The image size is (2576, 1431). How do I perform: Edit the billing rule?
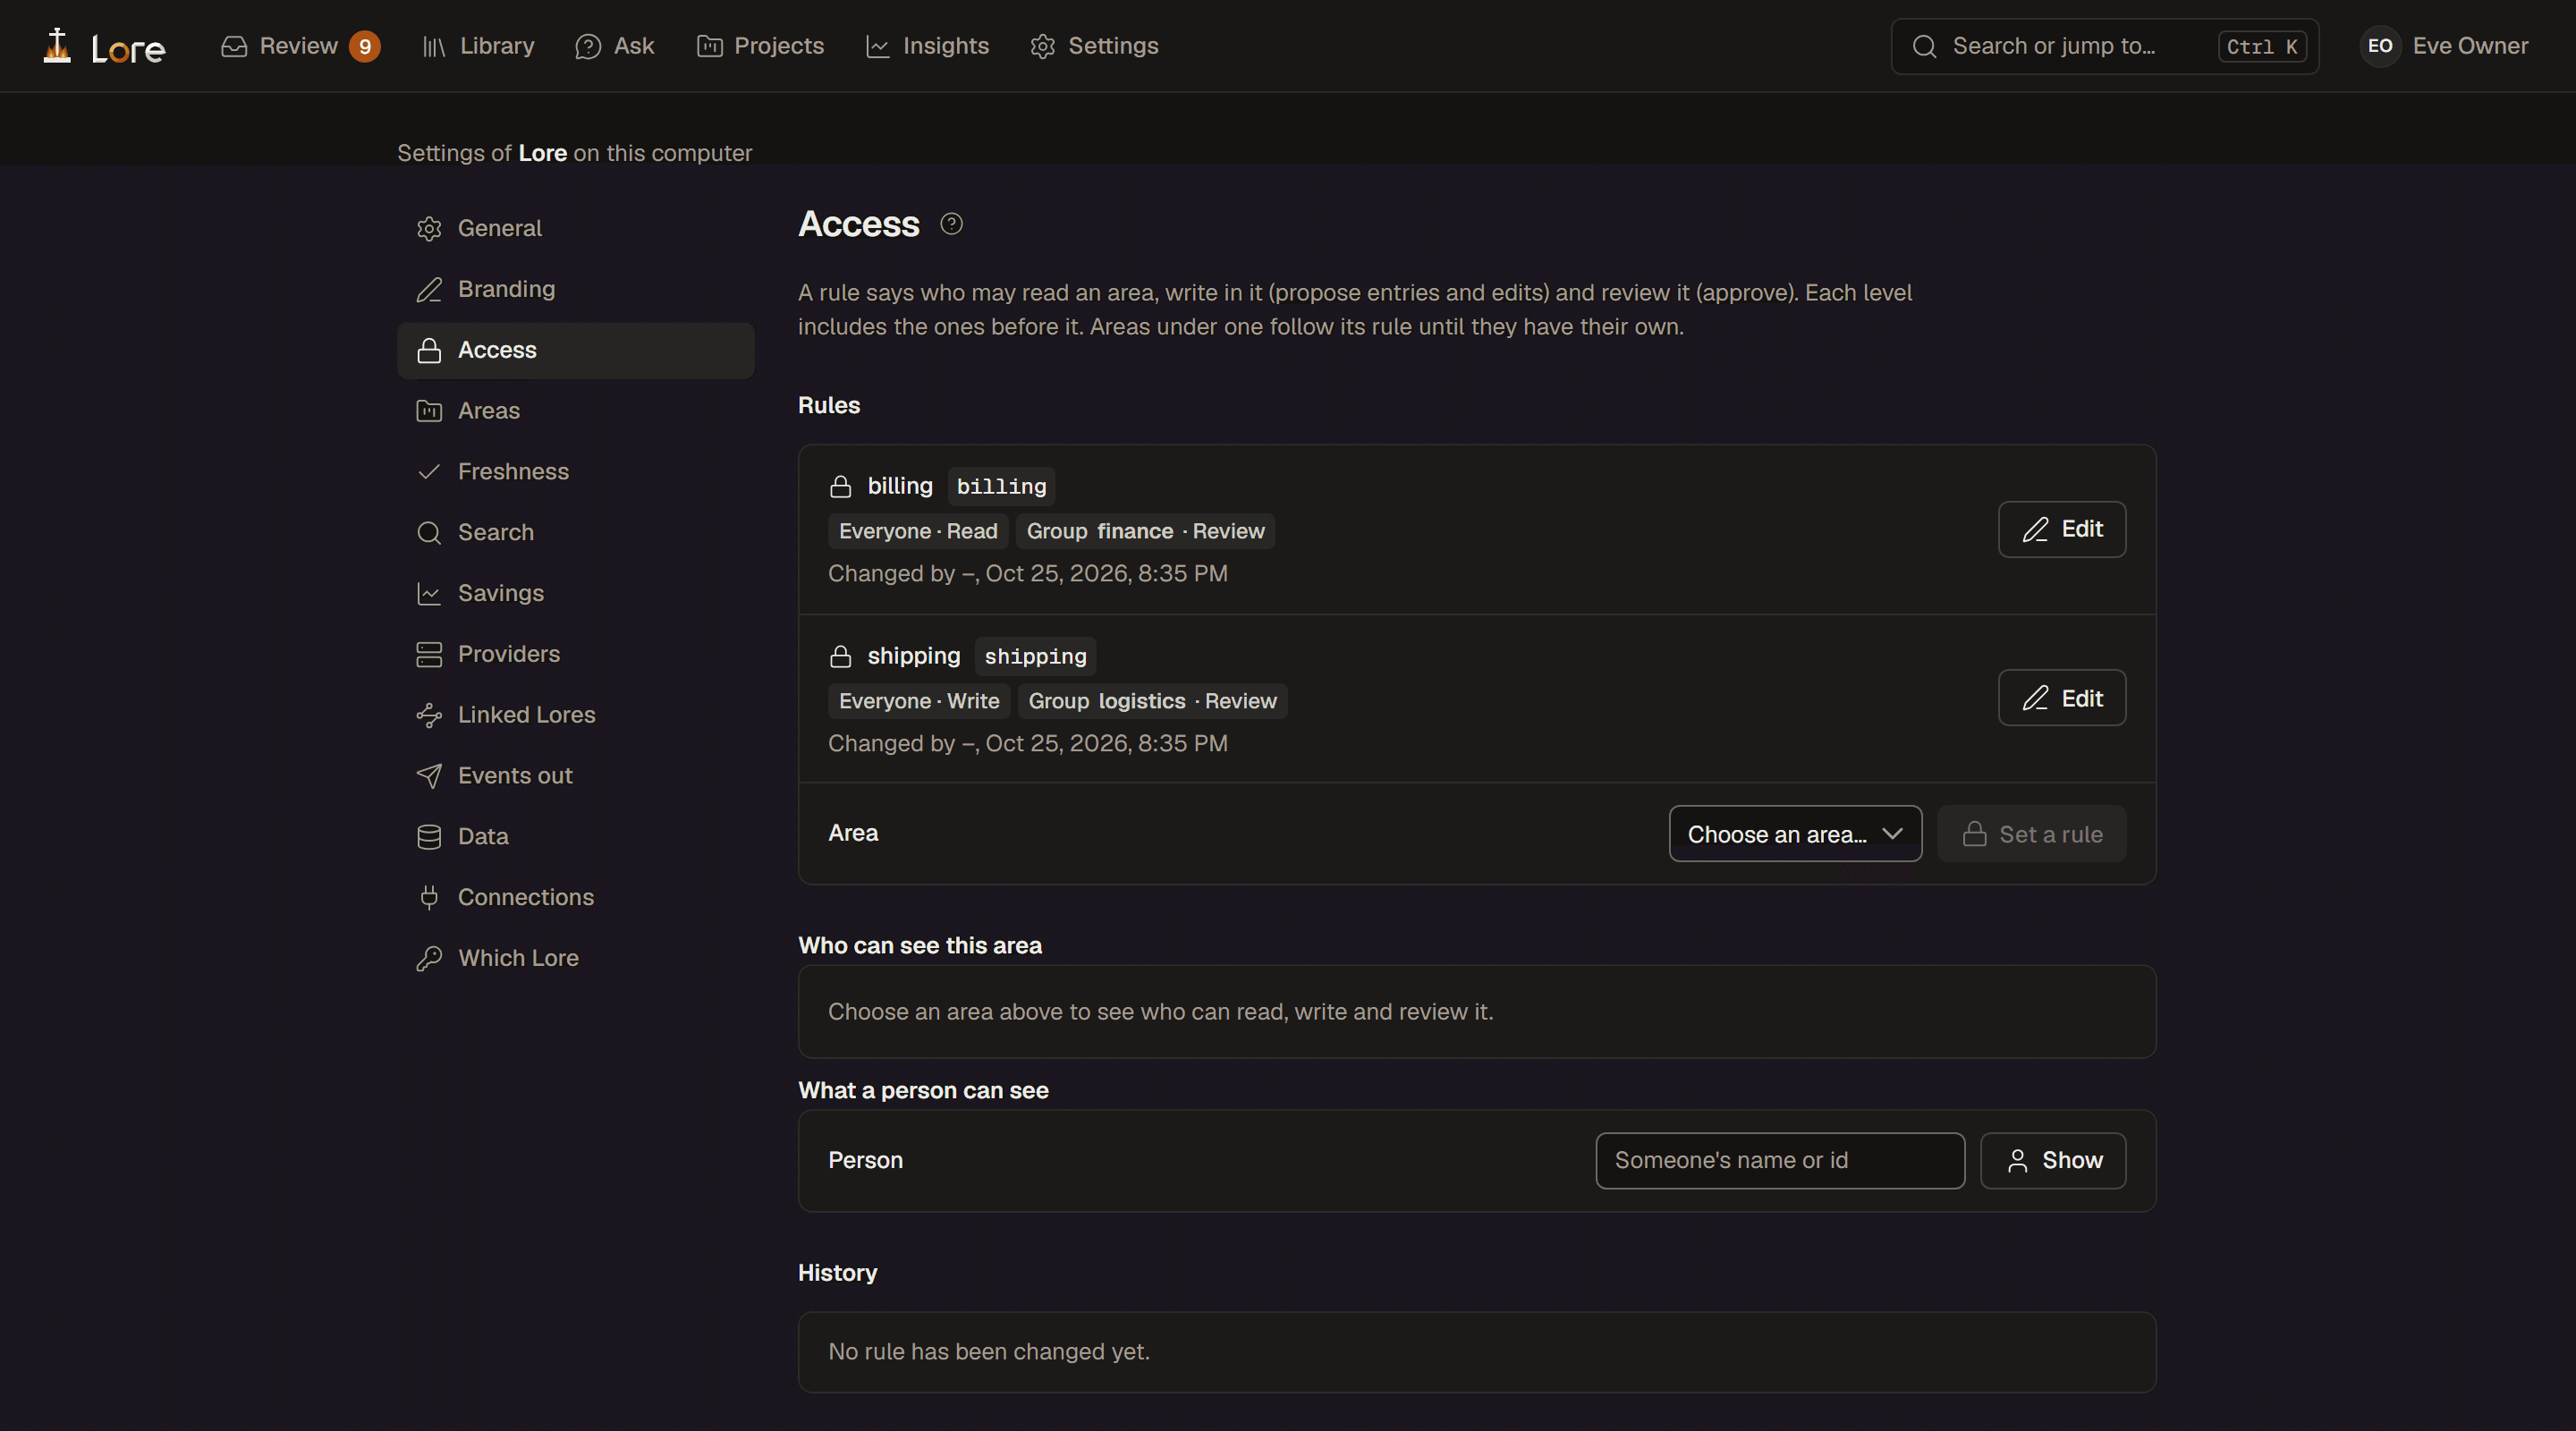(x=2061, y=529)
